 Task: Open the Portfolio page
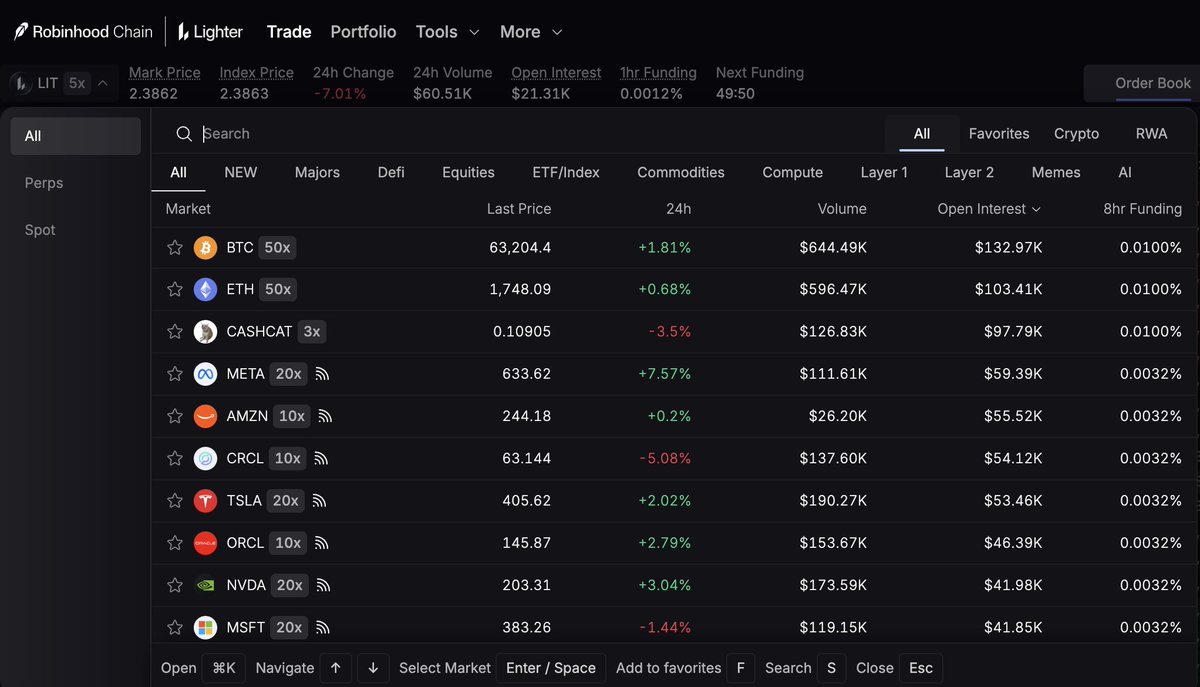tap(363, 32)
